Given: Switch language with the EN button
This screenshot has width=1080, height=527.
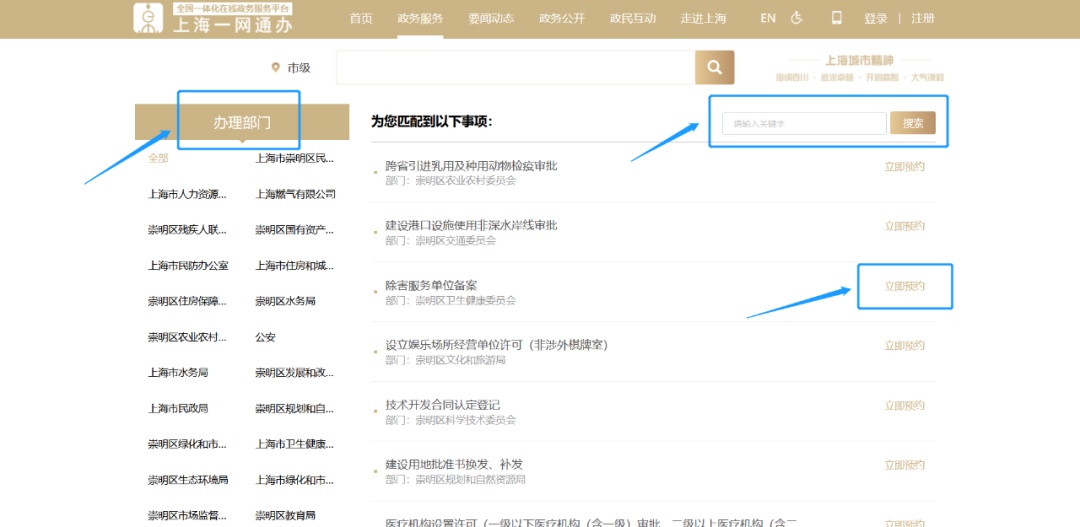Looking at the screenshot, I should pyautogui.click(x=767, y=18).
